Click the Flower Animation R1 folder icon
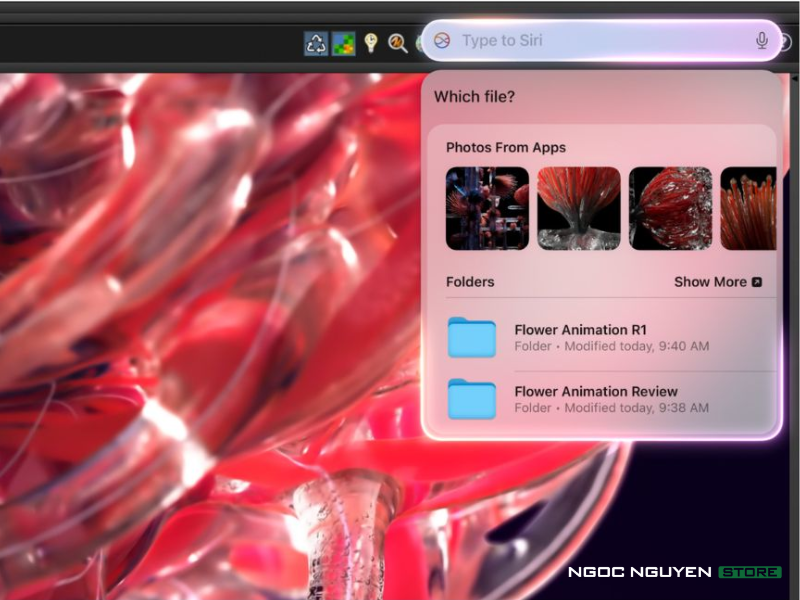Viewport: 800px width, 600px height. click(x=472, y=338)
